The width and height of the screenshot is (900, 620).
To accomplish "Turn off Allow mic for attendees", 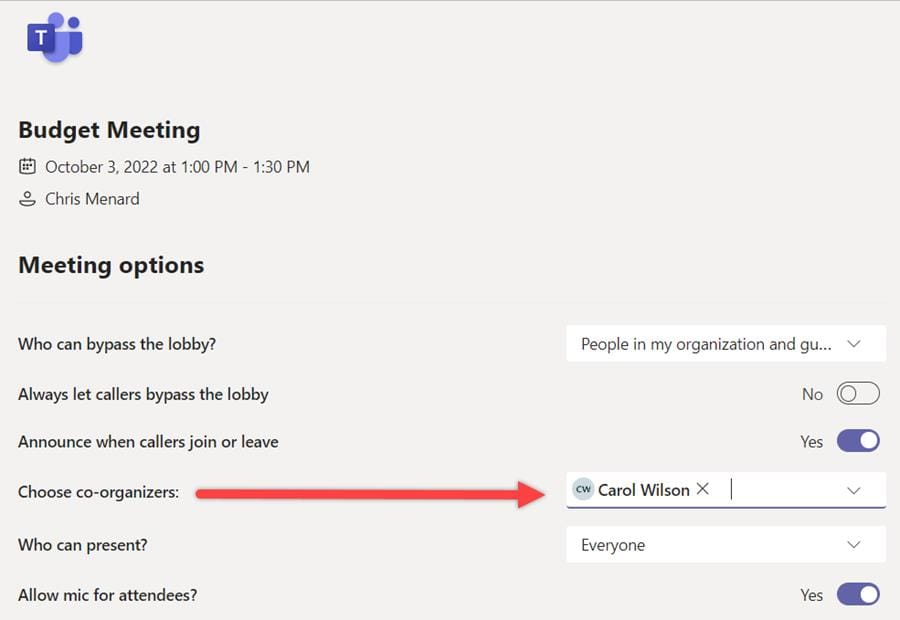I will pyautogui.click(x=858, y=594).
